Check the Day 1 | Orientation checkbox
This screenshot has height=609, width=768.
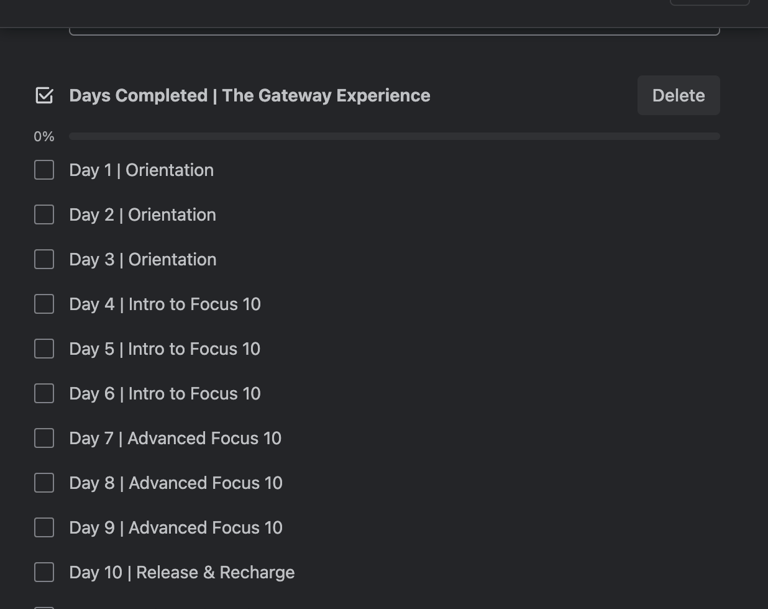(44, 170)
